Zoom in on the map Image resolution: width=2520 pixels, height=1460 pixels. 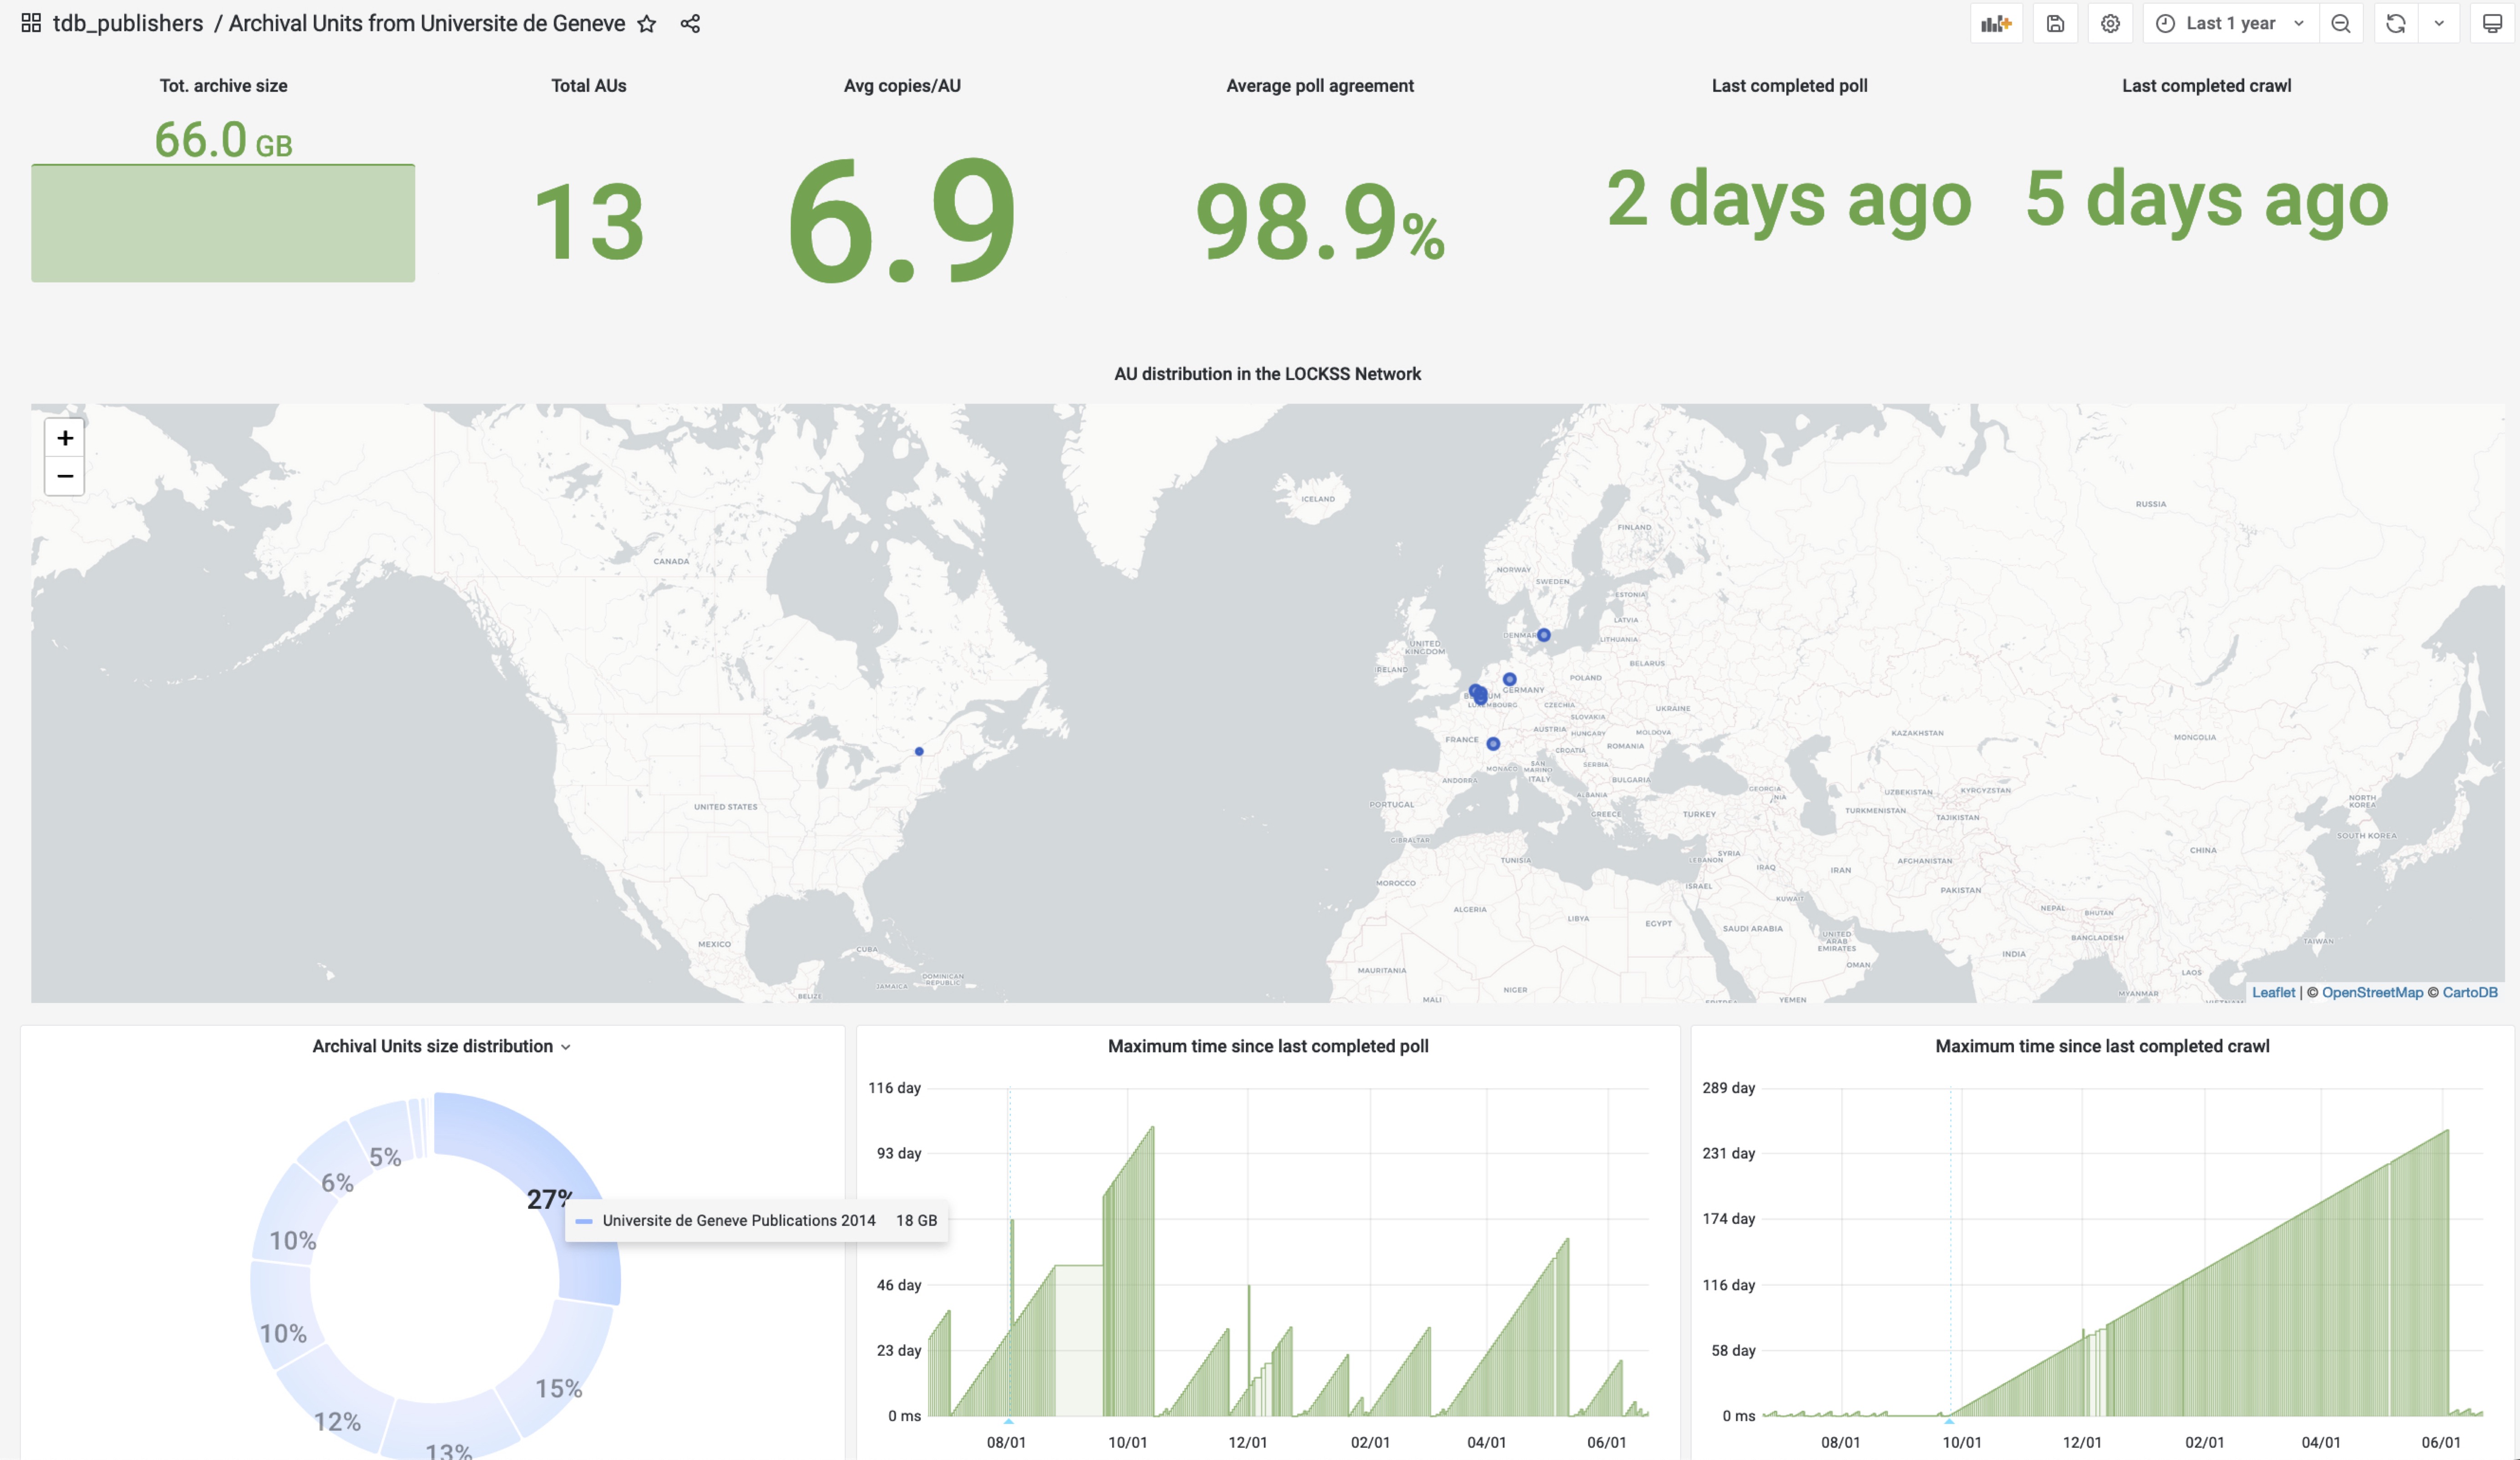coord(65,438)
